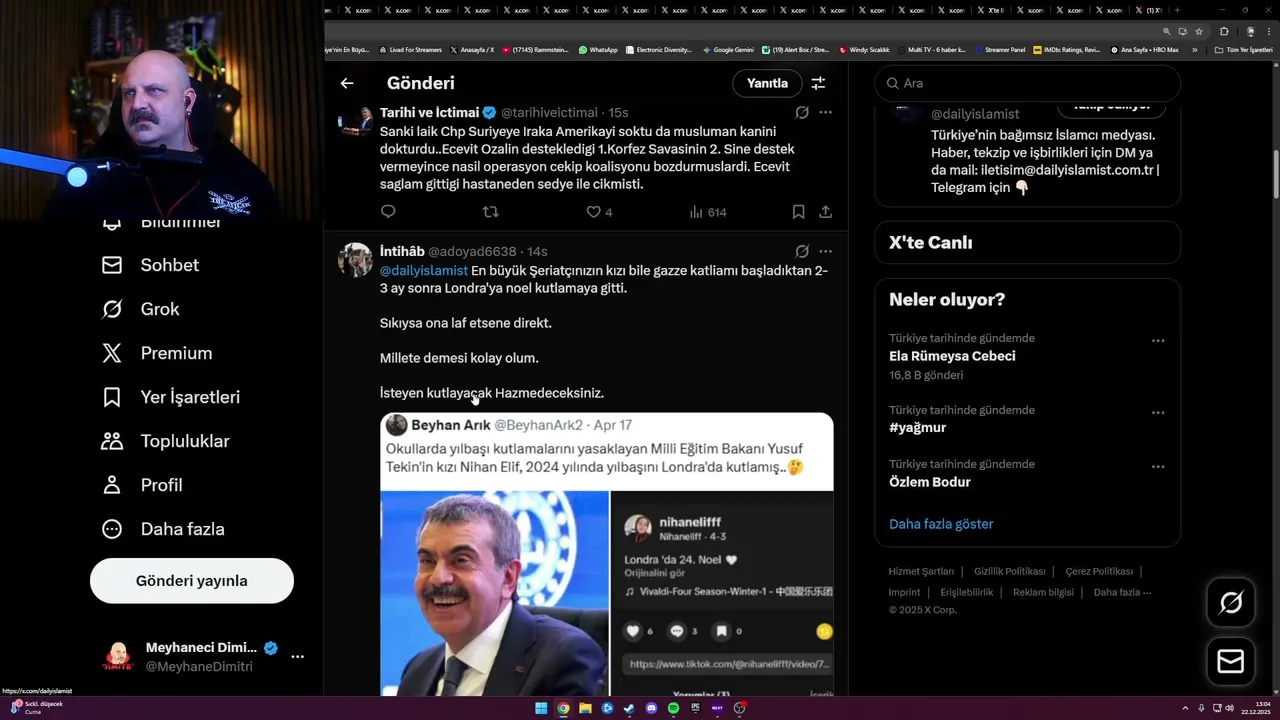Reply to the Tarihi ve İctimai post
1280x720 pixels.
[388, 212]
